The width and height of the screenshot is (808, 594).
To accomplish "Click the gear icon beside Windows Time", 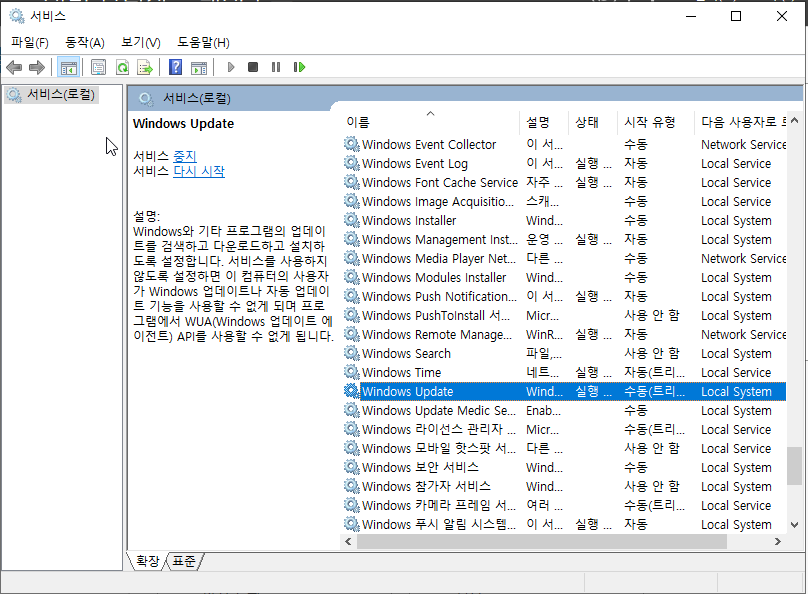I will click(x=351, y=372).
